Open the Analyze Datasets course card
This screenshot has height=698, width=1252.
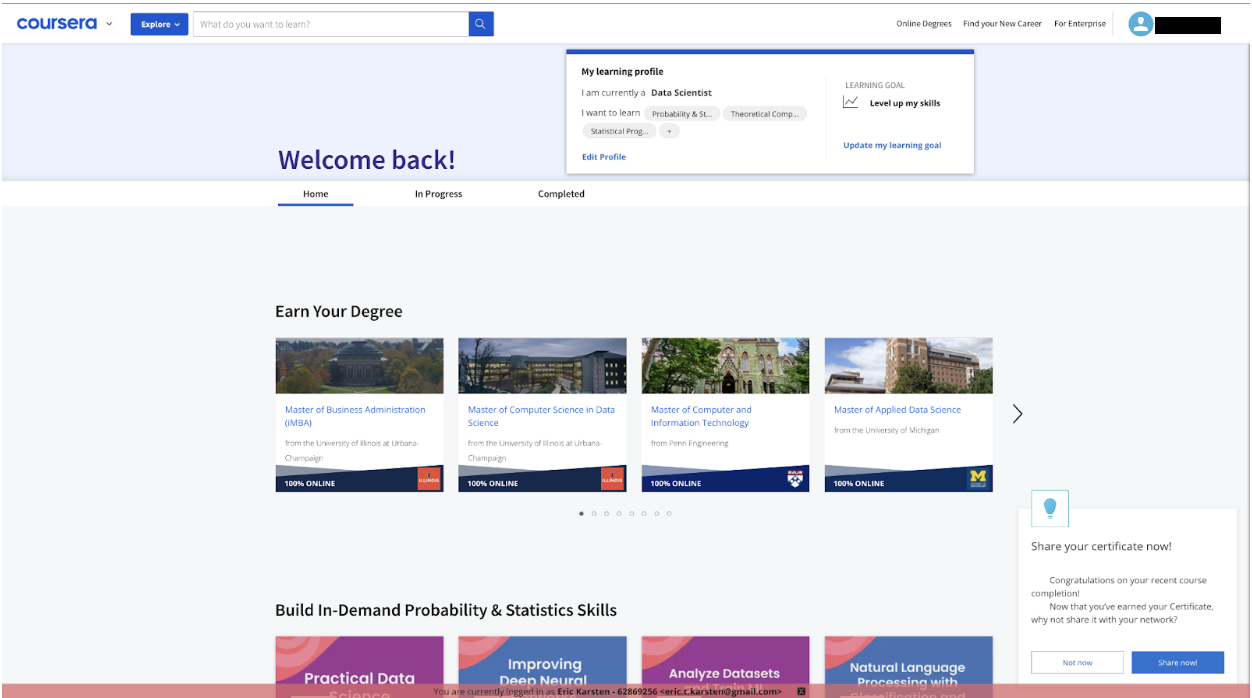coord(726,667)
